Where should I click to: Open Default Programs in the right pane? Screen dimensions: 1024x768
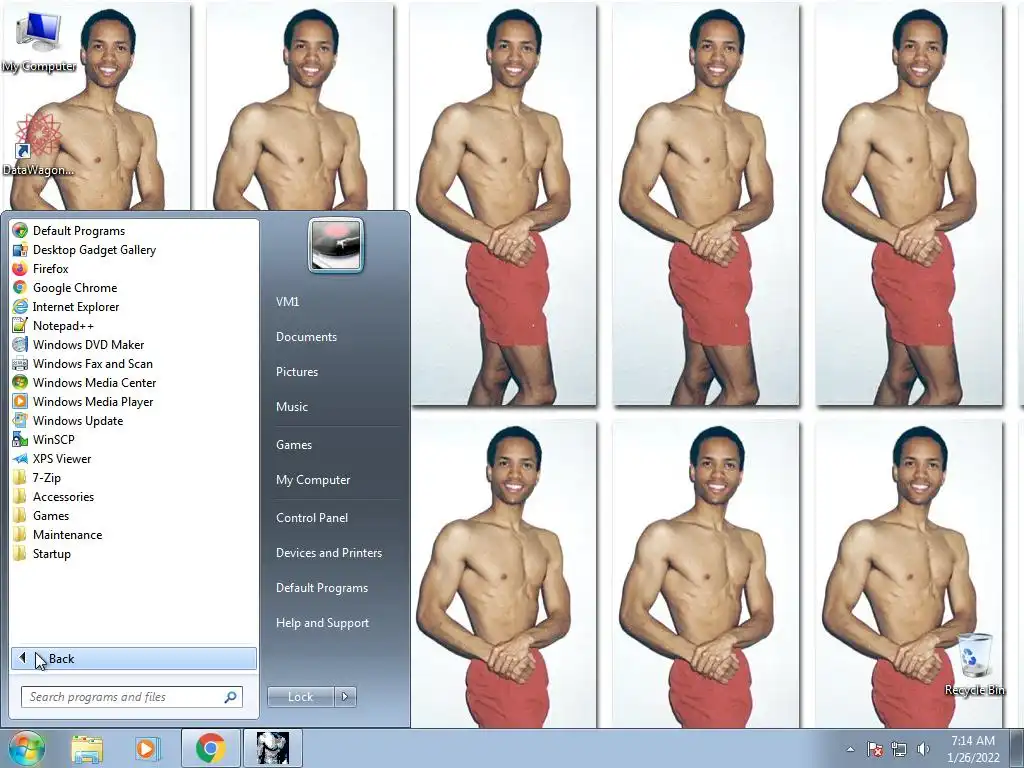pyautogui.click(x=321, y=587)
